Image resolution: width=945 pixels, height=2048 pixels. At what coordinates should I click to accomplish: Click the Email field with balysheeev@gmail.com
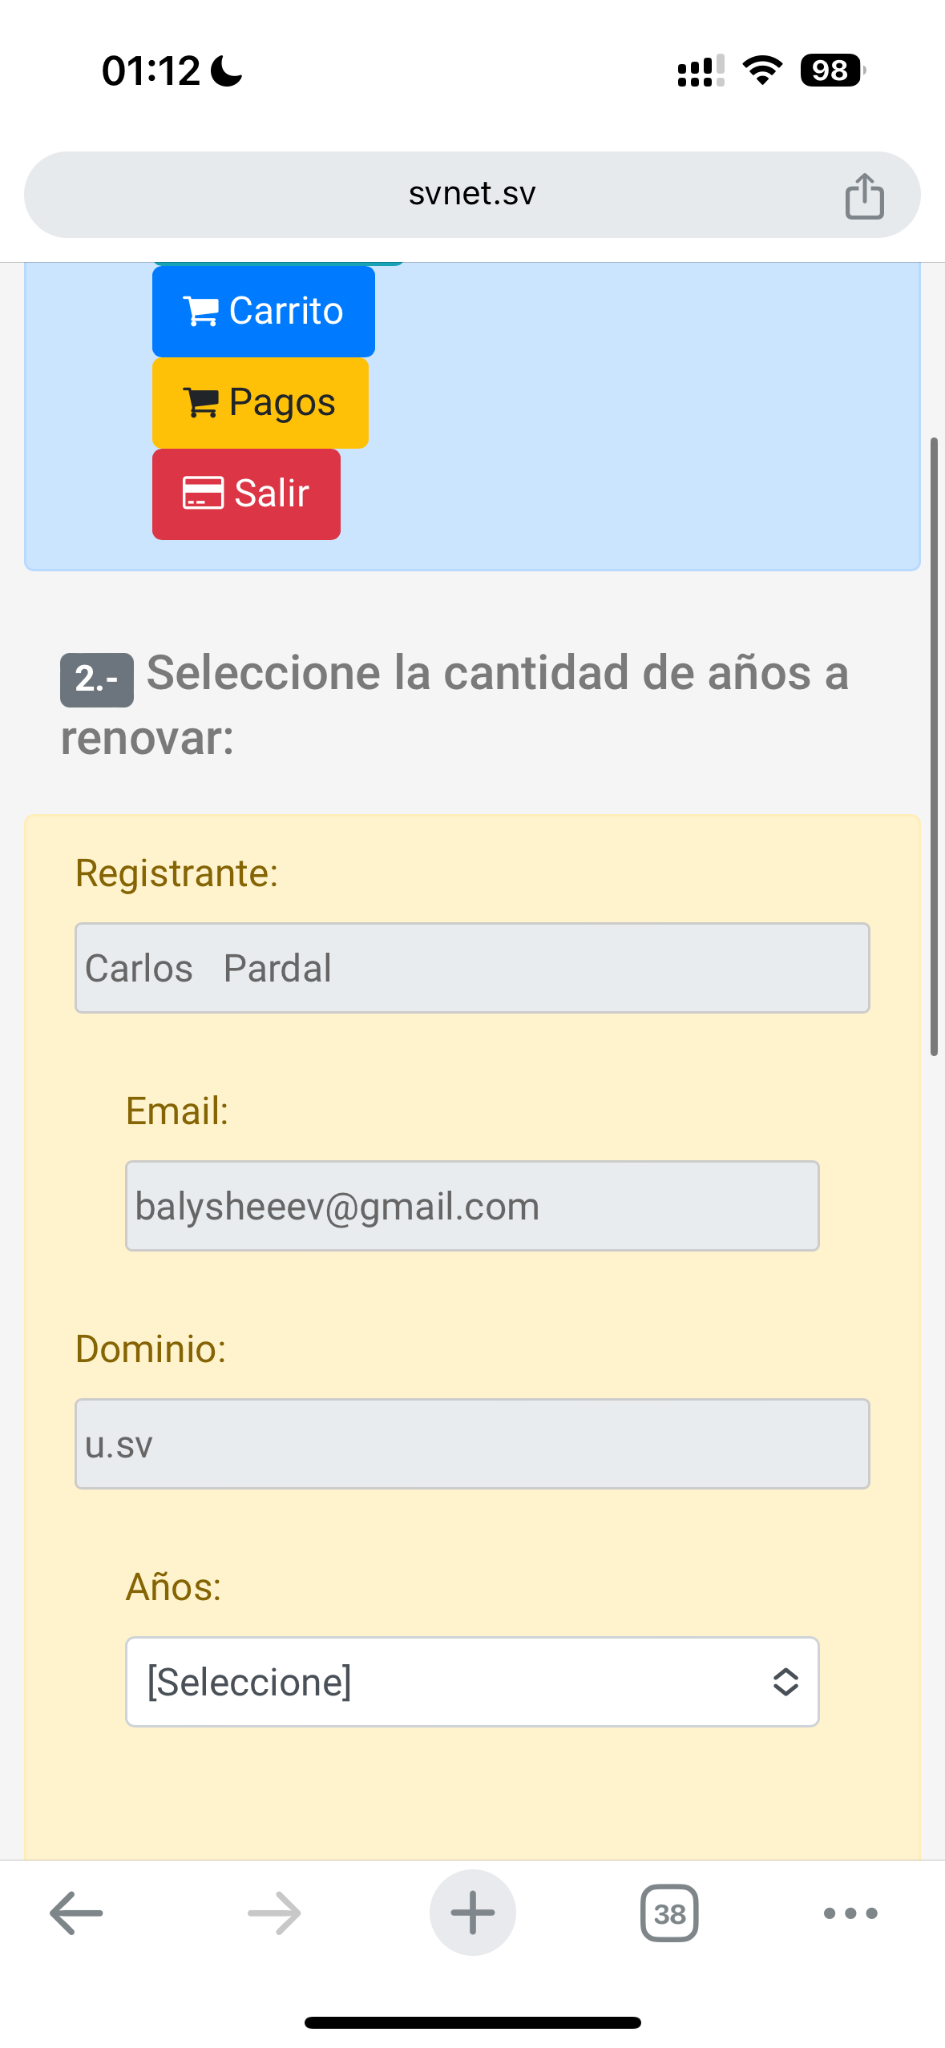pyautogui.click(x=472, y=1206)
